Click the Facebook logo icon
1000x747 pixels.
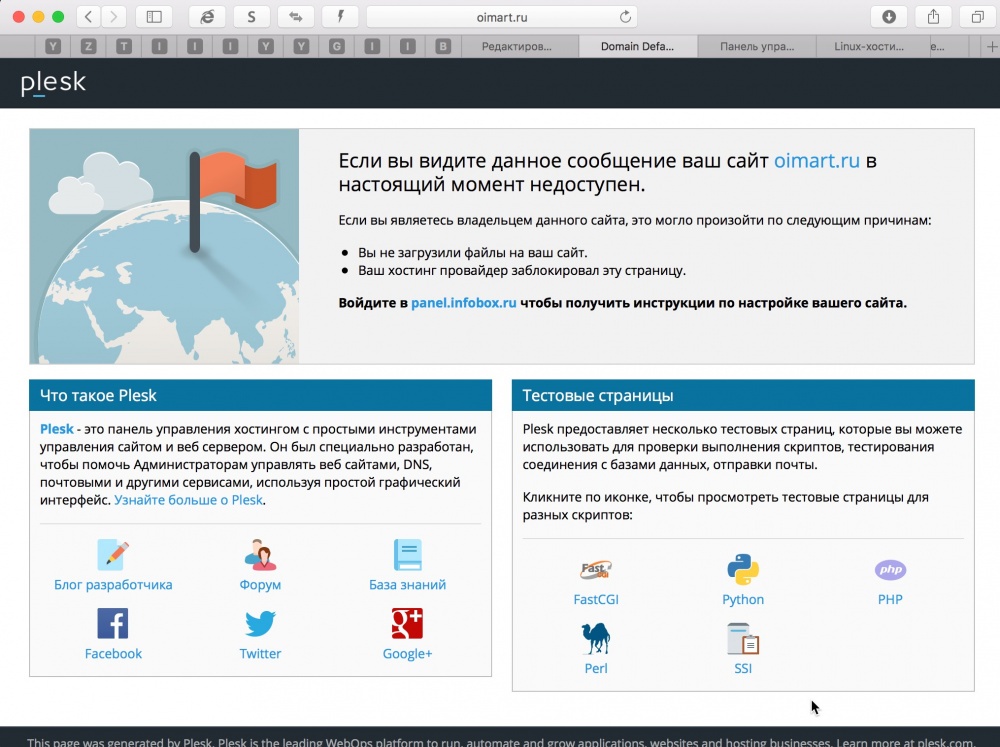113,623
